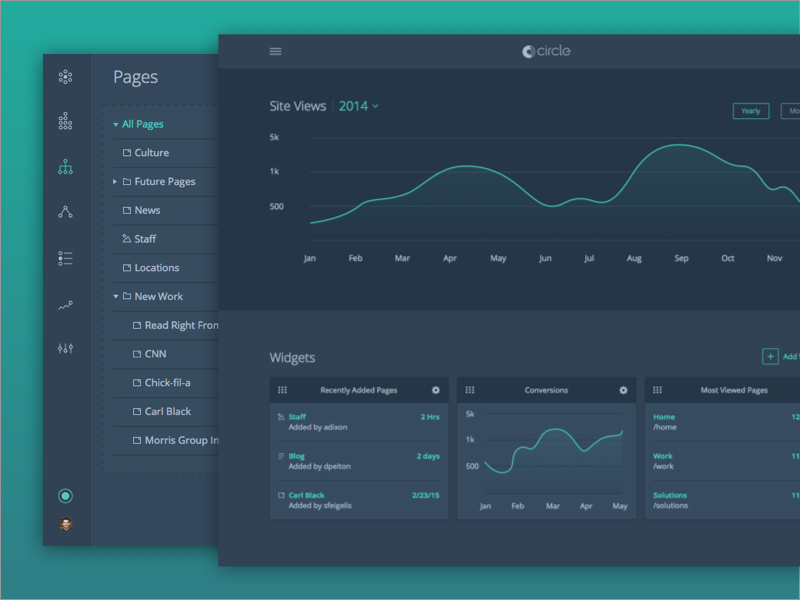This screenshot has width=800, height=600.
Task: Open settings gear on Recently Added Pages widget
Action: tap(434, 390)
